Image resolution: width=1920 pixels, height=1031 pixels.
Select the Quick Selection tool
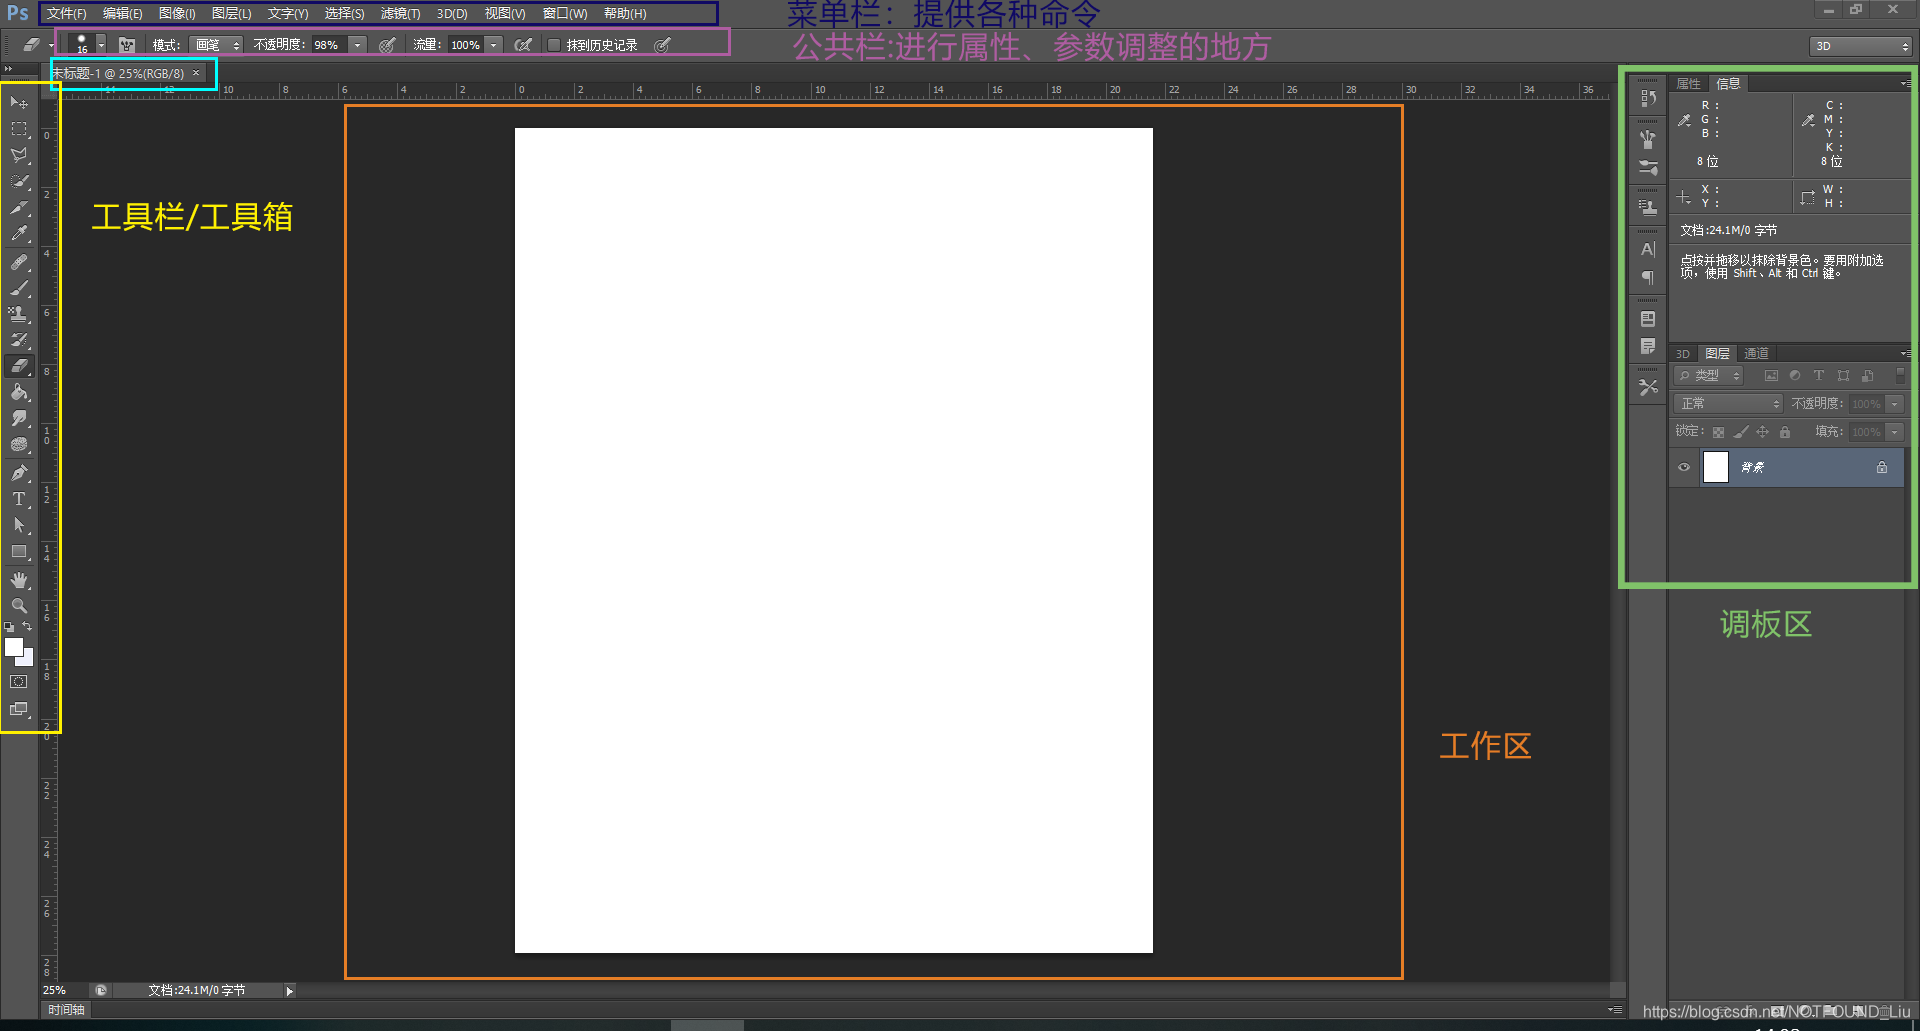click(19, 182)
